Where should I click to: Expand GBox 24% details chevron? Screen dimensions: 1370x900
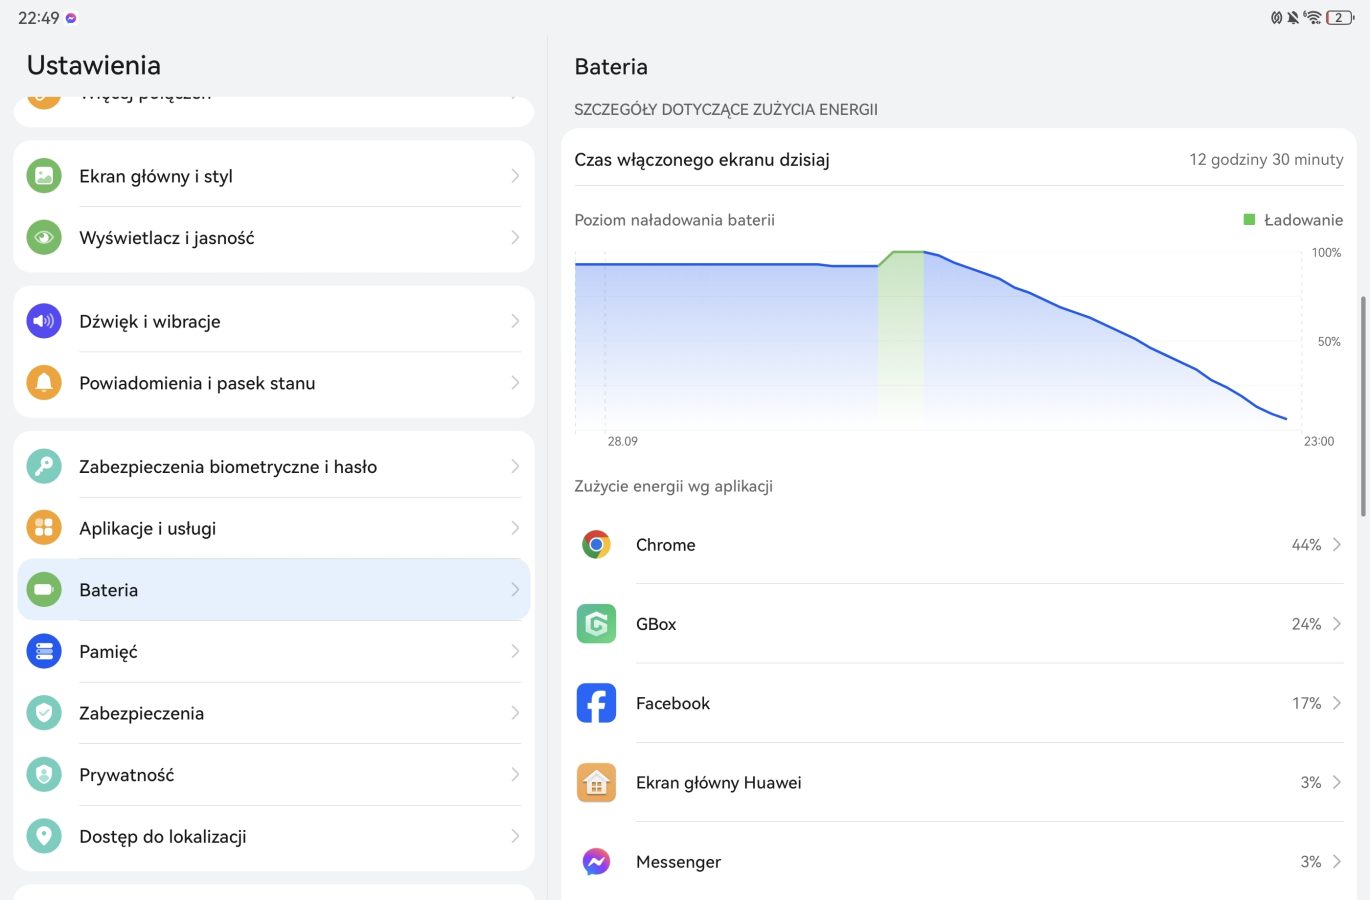click(x=1337, y=624)
